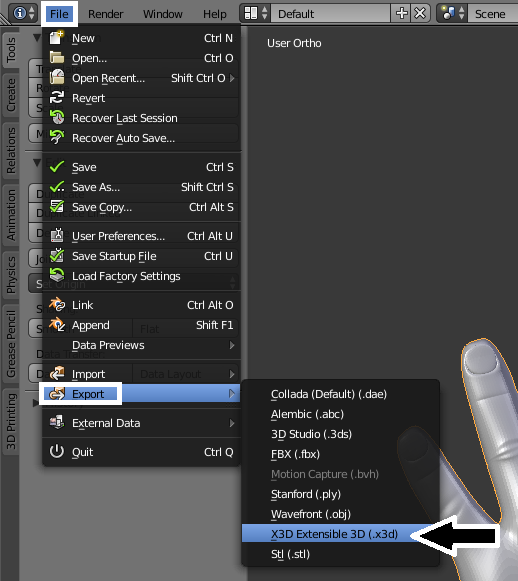This screenshot has height=581, width=518.
Task: Click the Link icon
Action: tap(57, 305)
